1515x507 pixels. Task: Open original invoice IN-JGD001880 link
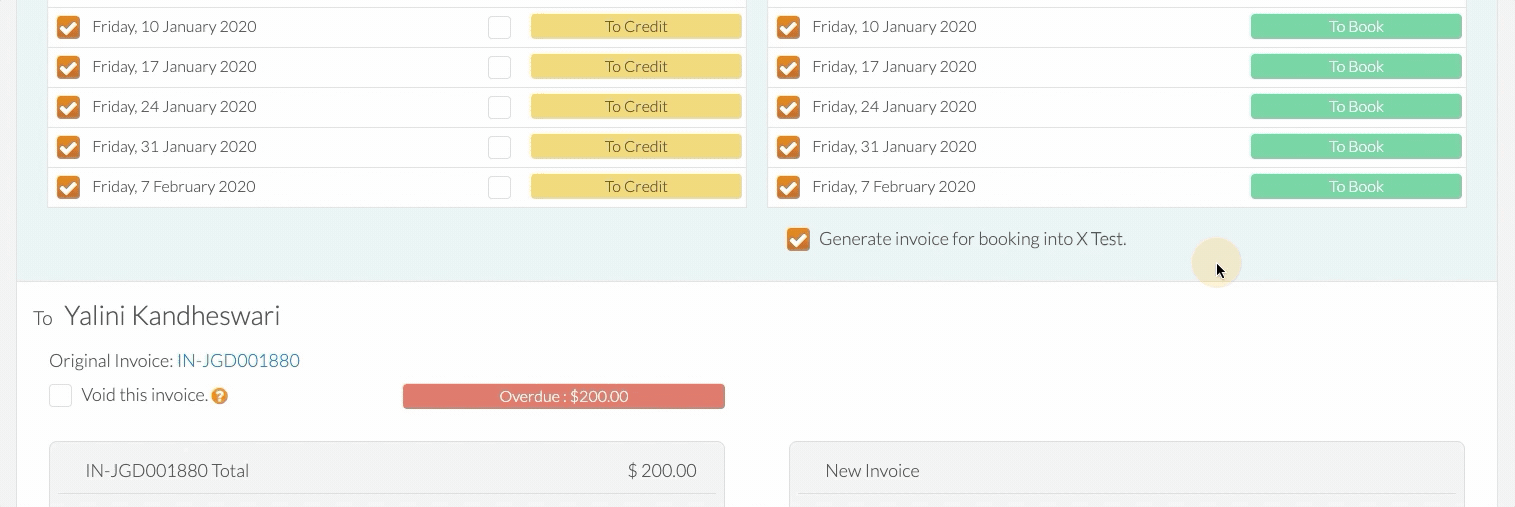click(238, 361)
